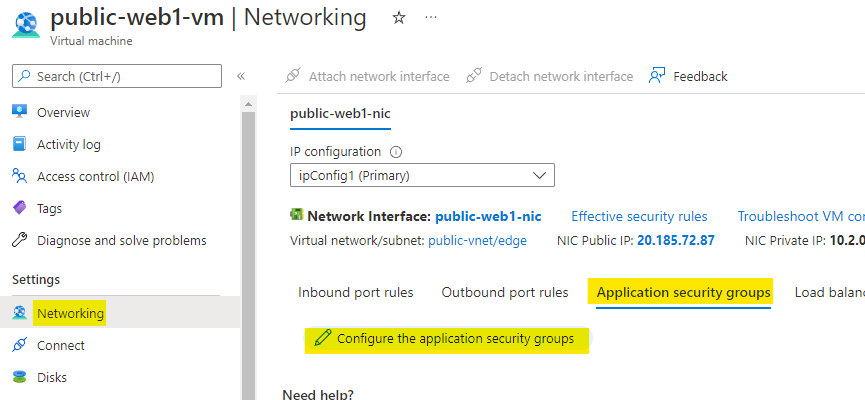Viewport: 865px width, 400px height.
Task: Click Attach network interface
Action: click(x=367, y=76)
